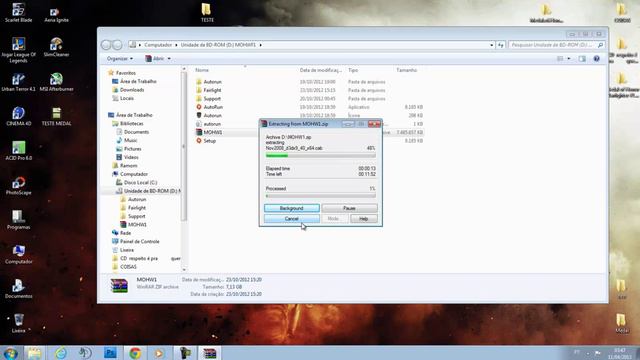640x360 pixels.
Task: Click the Explorer forward navigation arrow
Action: [x=117, y=45]
